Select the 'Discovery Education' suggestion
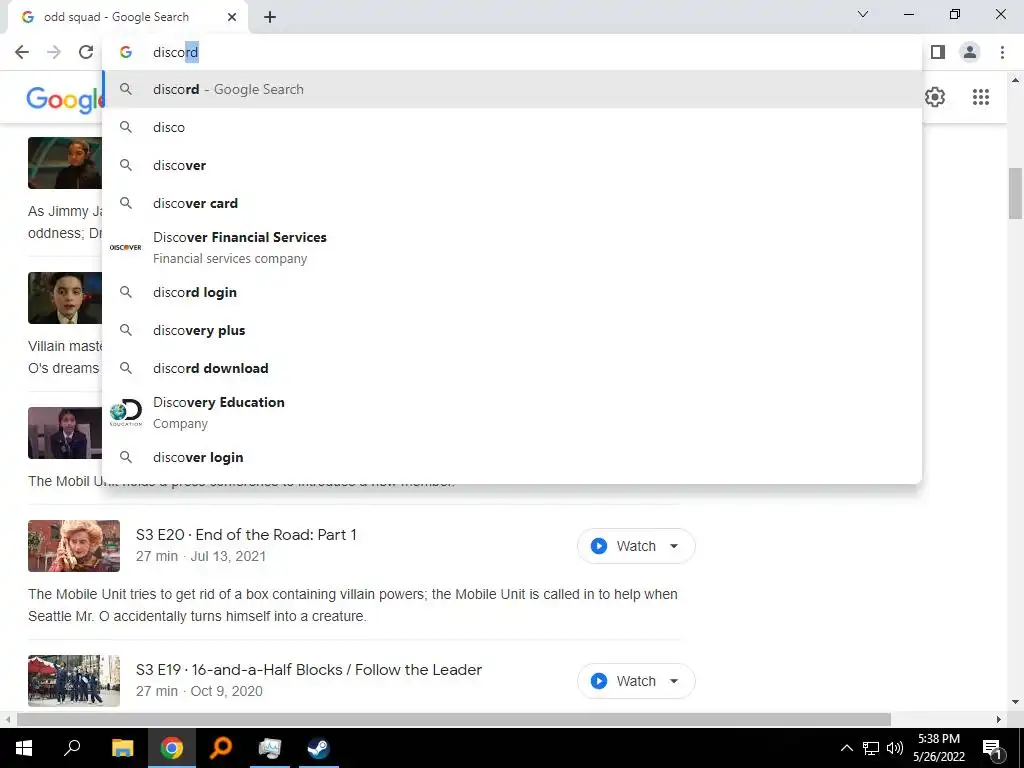 tap(512, 413)
